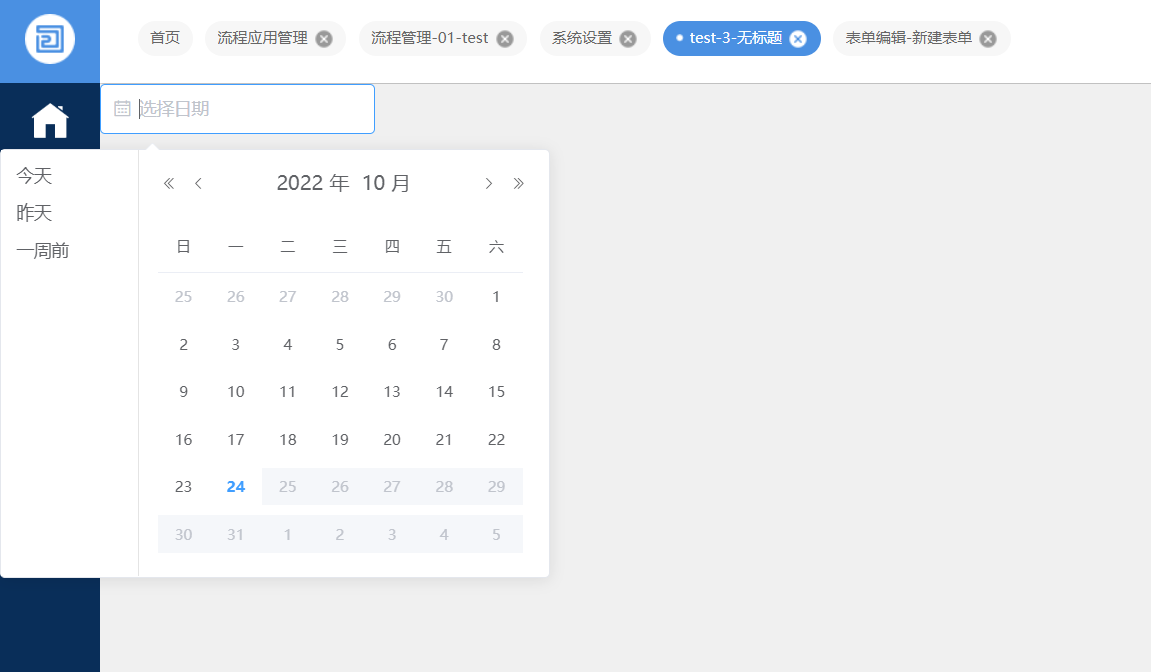
Task: Click the calendar icon in date field
Action: pyautogui.click(x=123, y=109)
